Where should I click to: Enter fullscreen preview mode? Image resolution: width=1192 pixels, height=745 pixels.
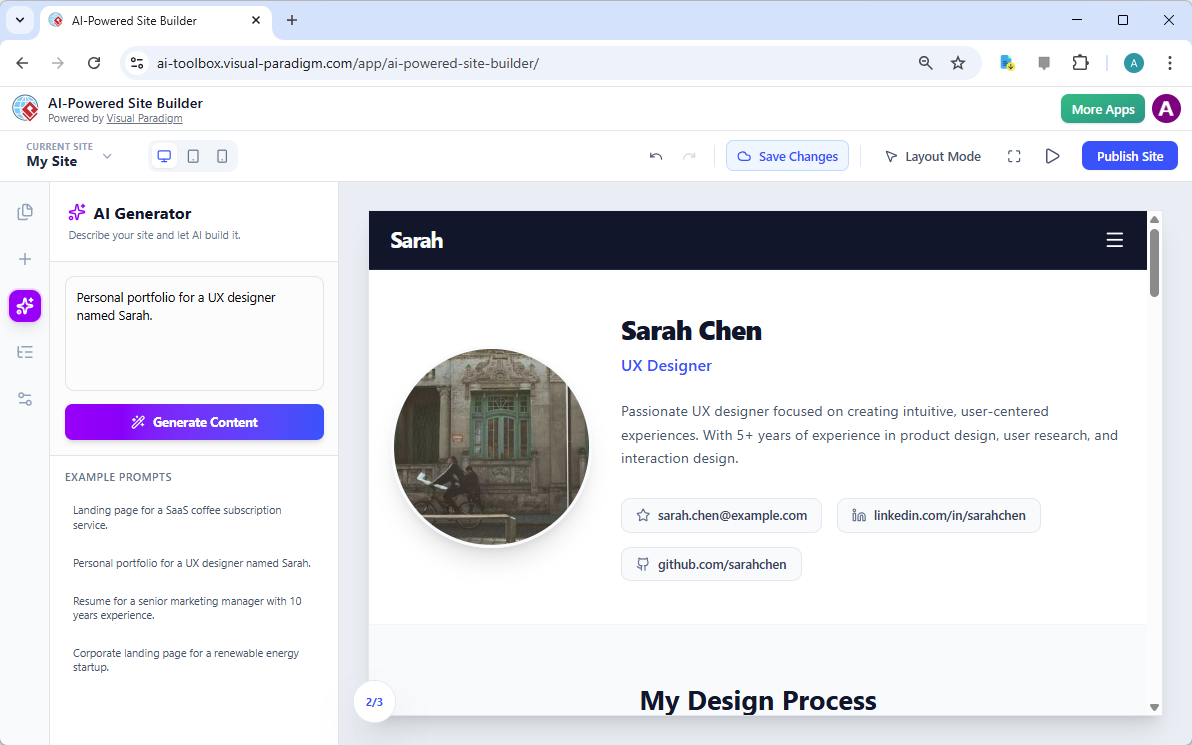pyautogui.click(x=1014, y=156)
